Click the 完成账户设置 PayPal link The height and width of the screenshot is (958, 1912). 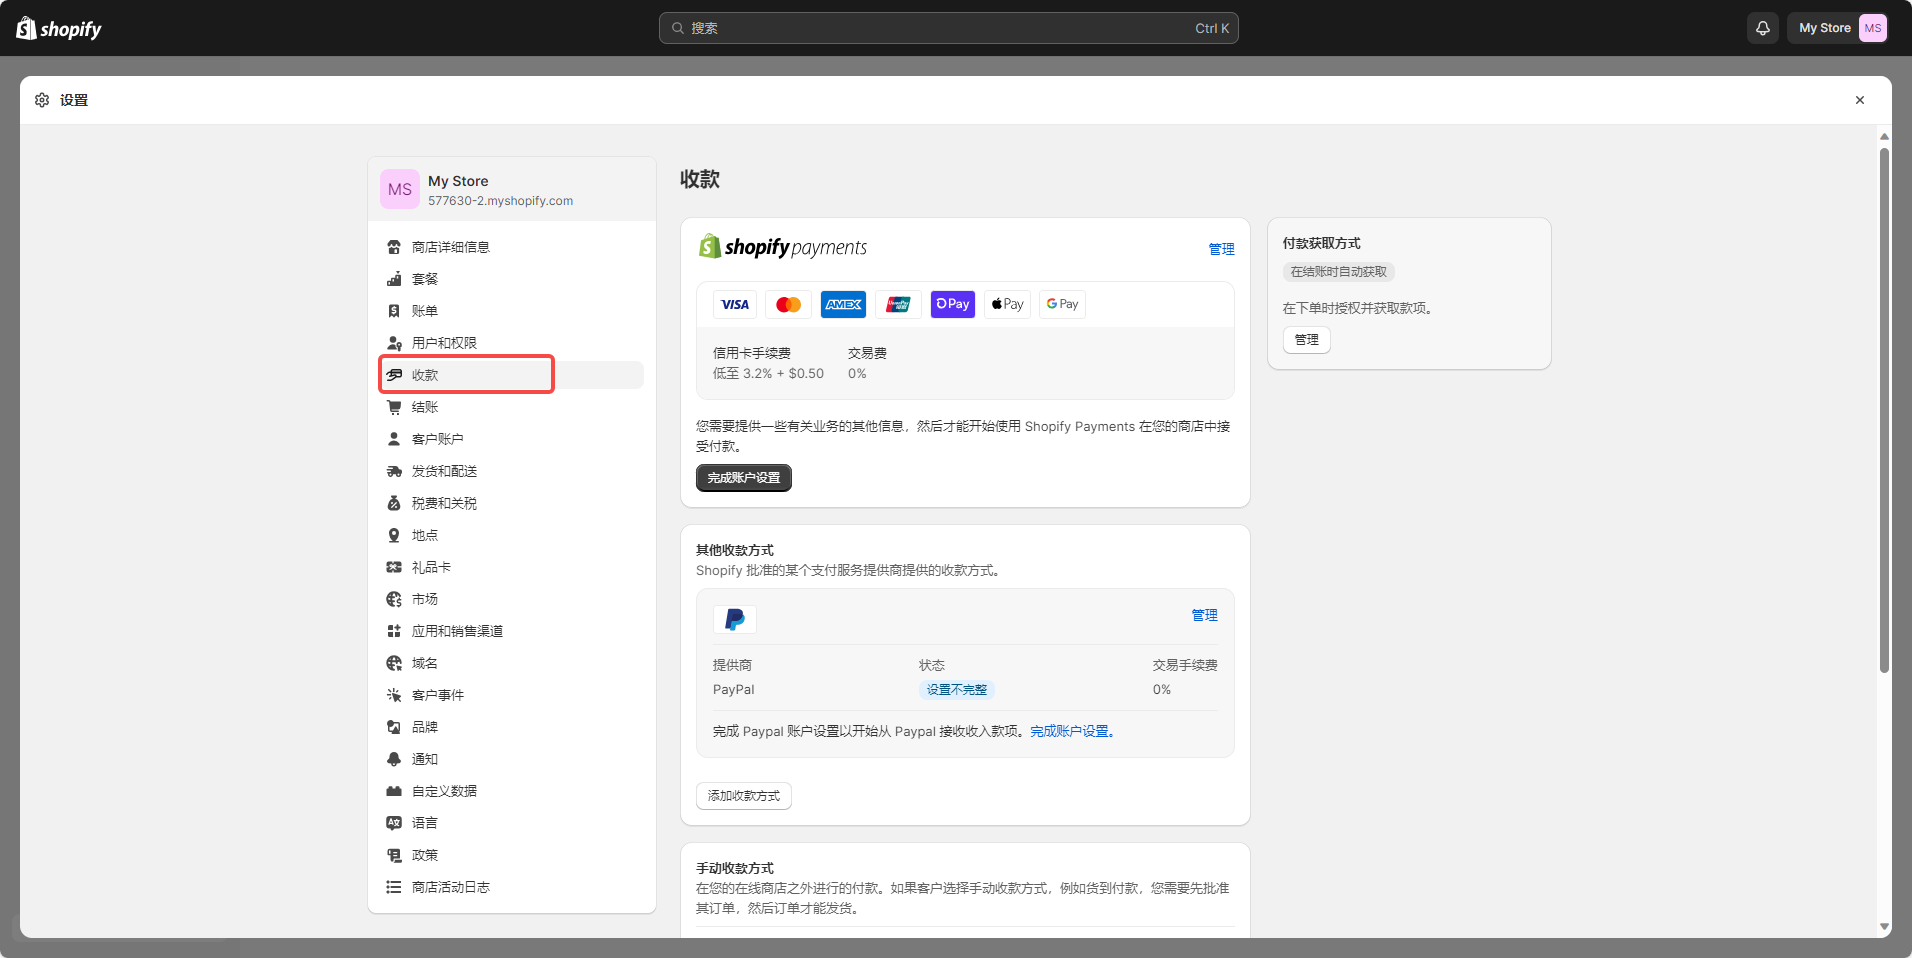(1072, 731)
